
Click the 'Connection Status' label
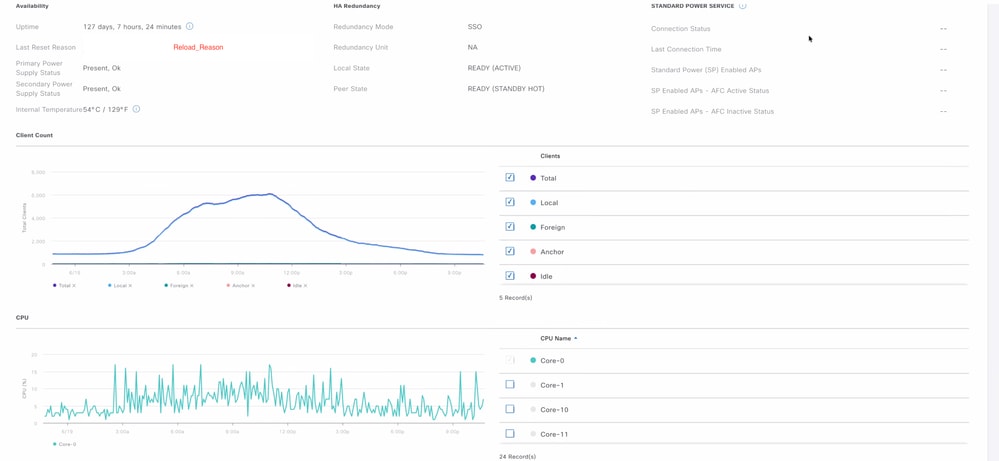click(x=680, y=29)
